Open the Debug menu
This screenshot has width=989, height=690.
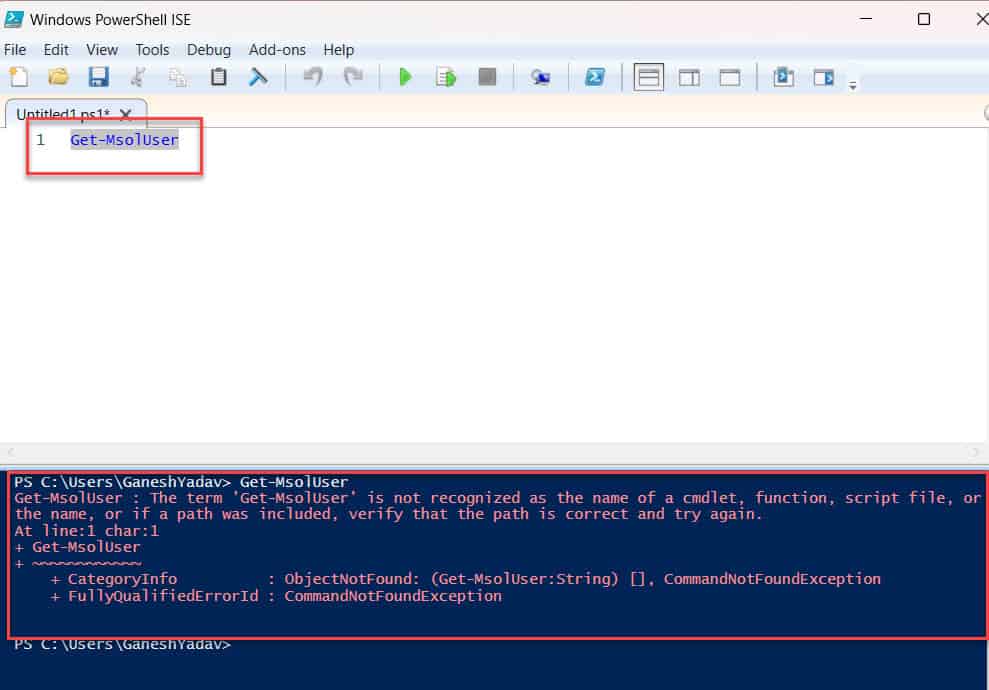click(209, 50)
